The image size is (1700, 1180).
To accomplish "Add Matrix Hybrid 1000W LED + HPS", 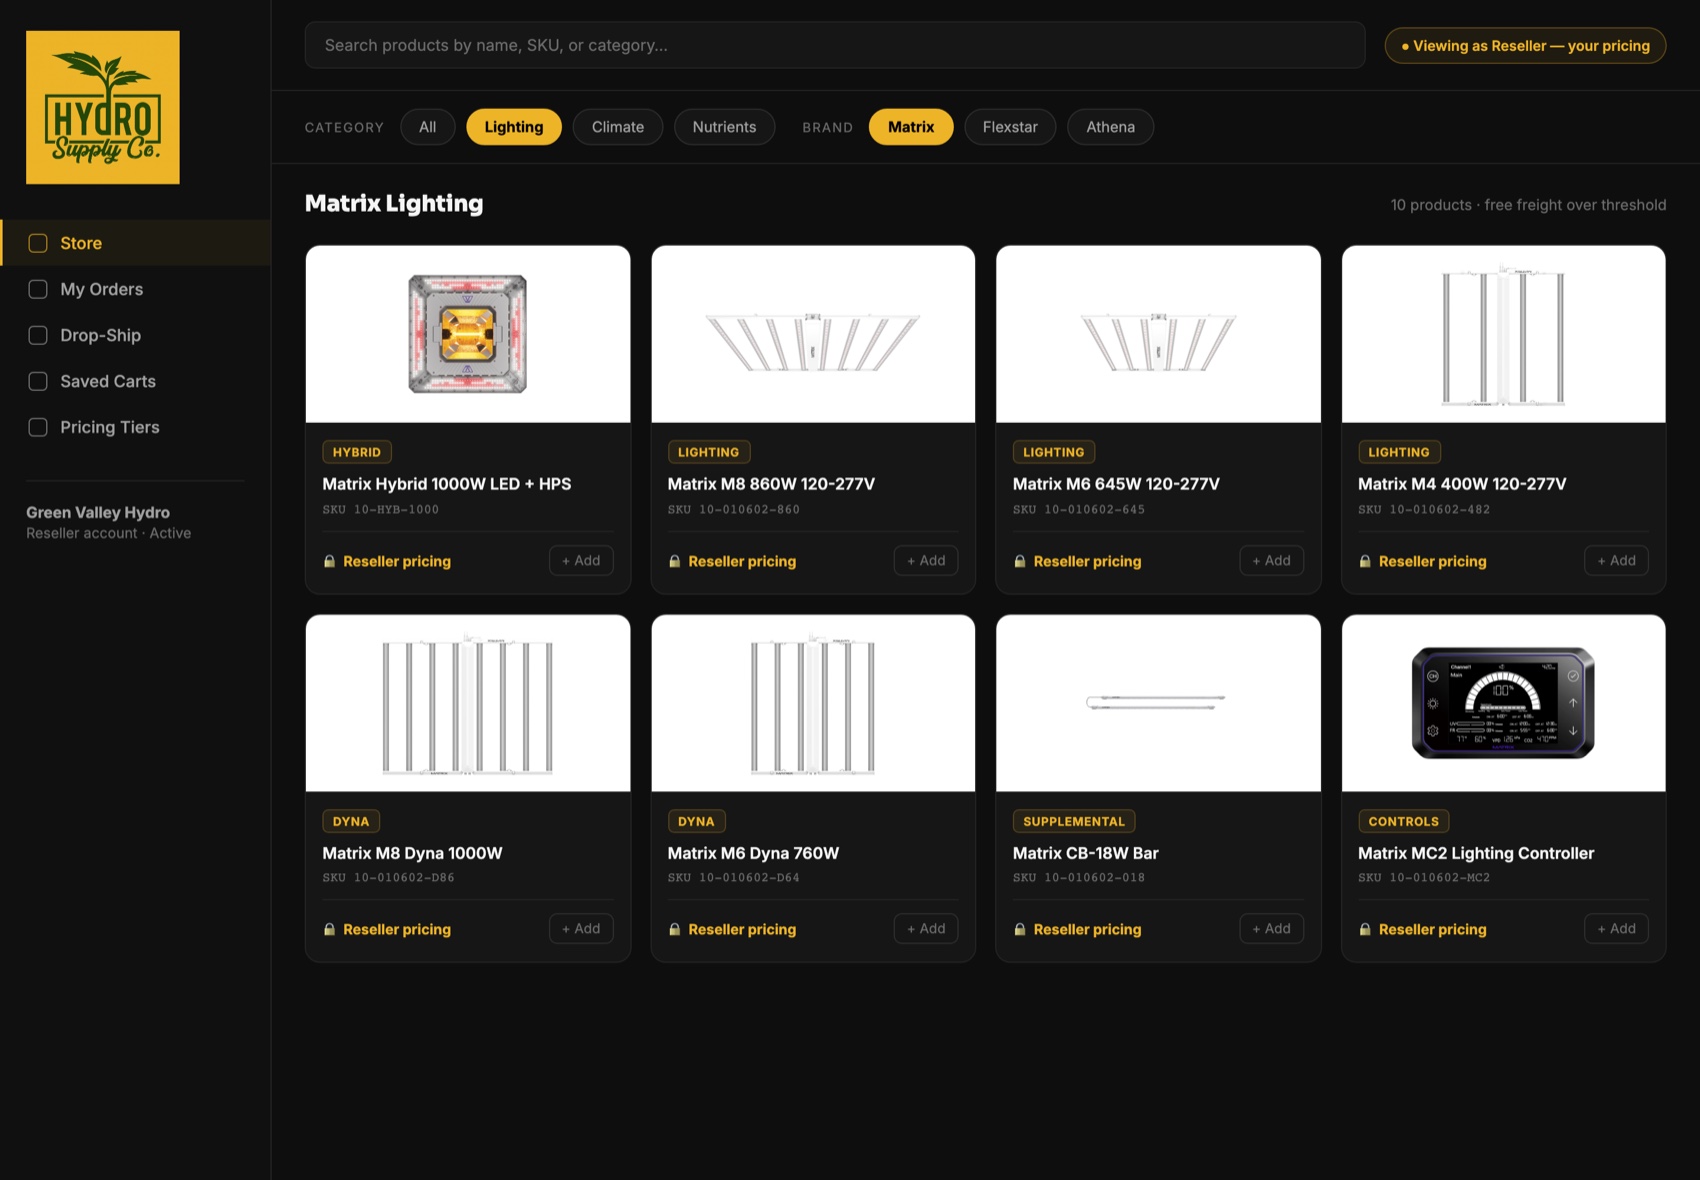I will (581, 560).
